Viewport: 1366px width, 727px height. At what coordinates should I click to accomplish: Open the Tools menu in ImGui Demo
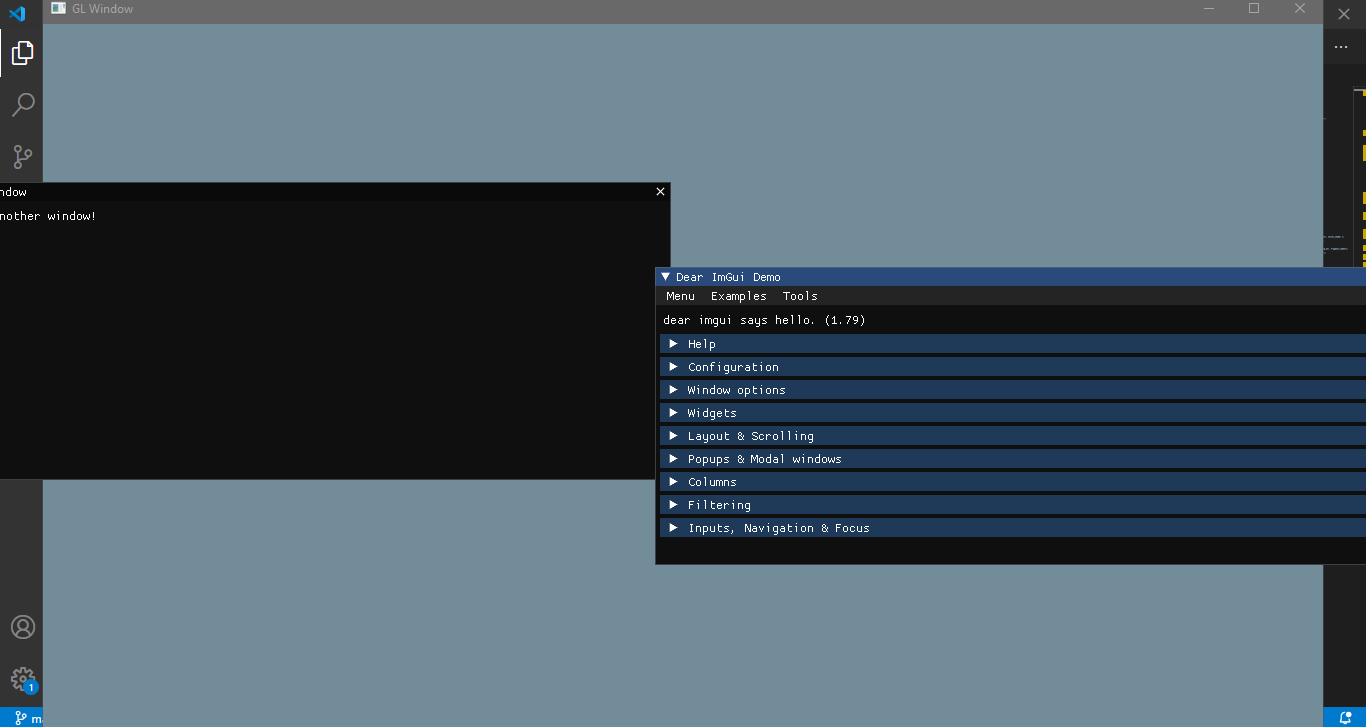[x=800, y=296]
